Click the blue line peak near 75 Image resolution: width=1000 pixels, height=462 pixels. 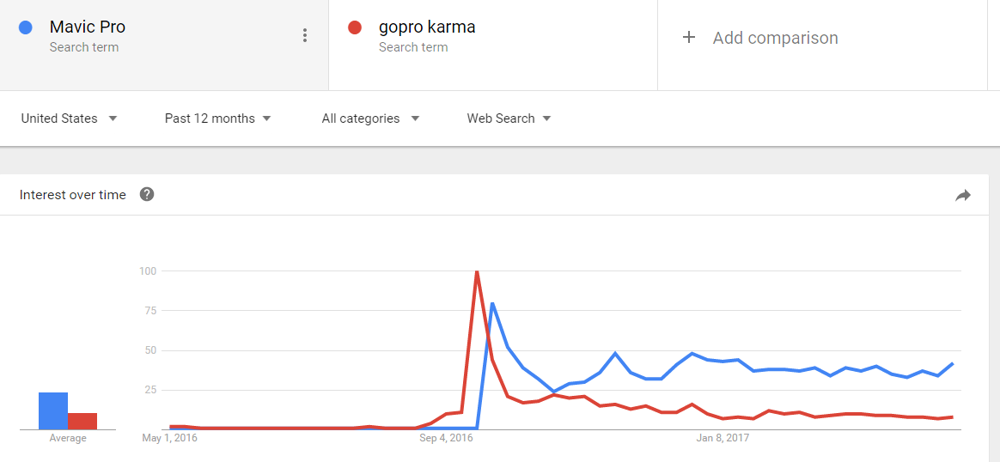coord(492,304)
